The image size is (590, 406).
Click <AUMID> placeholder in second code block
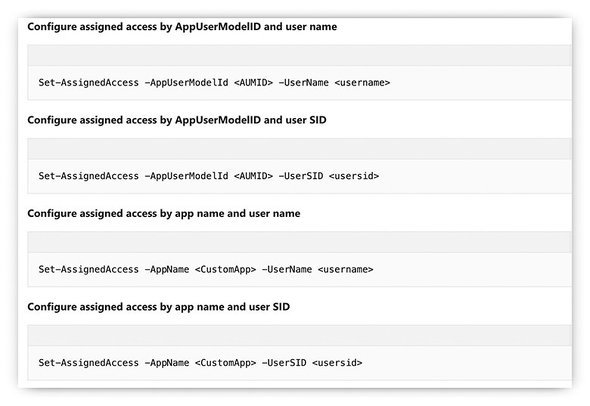click(x=253, y=176)
